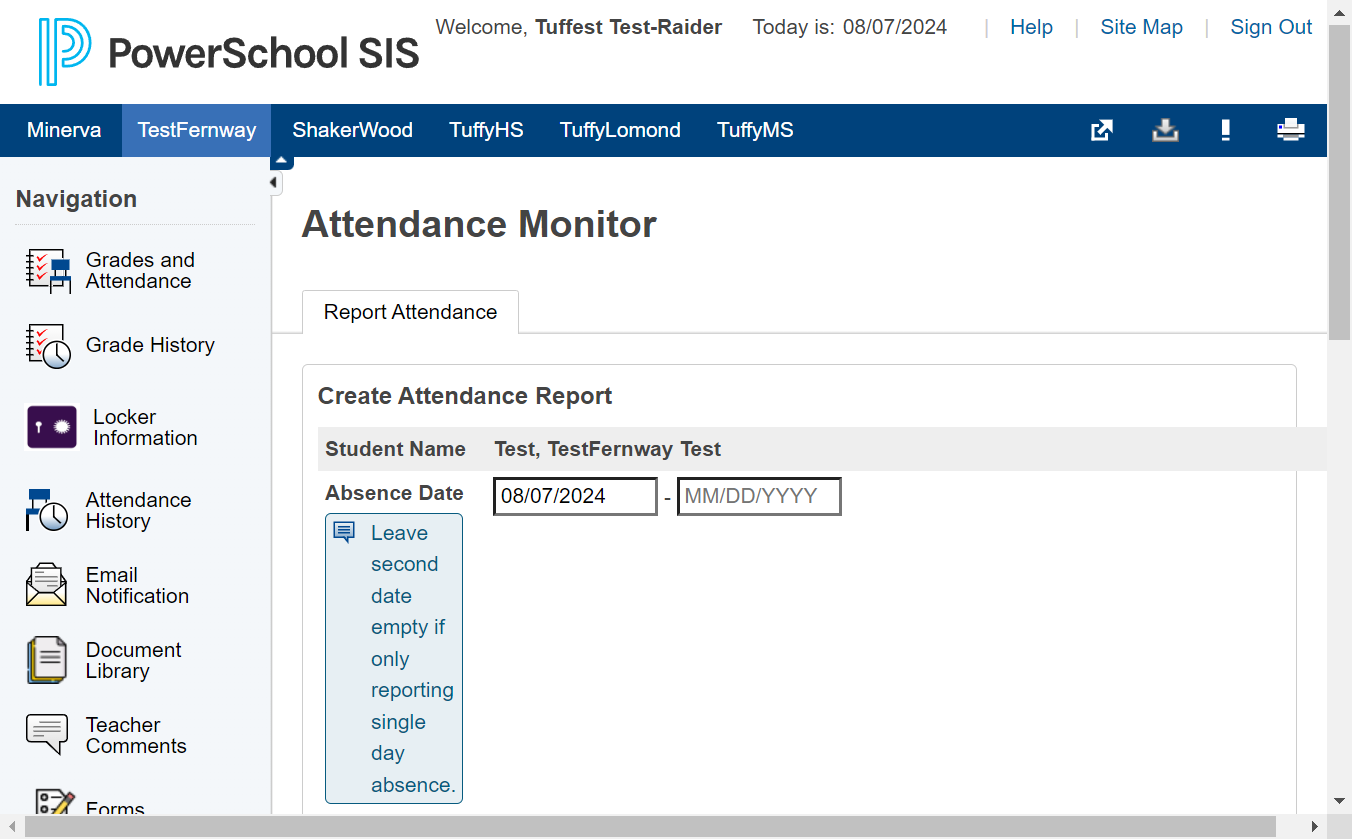Click the Document Library icon
The height and width of the screenshot is (839, 1352).
[x=47, y=660]
